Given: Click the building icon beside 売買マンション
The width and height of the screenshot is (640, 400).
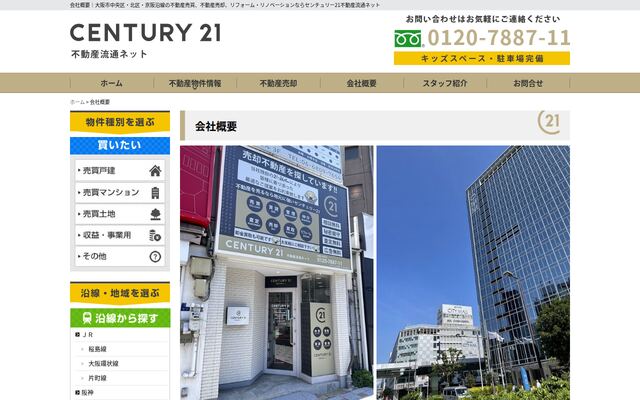Looking at the screenshot, I should coord(155,192).
